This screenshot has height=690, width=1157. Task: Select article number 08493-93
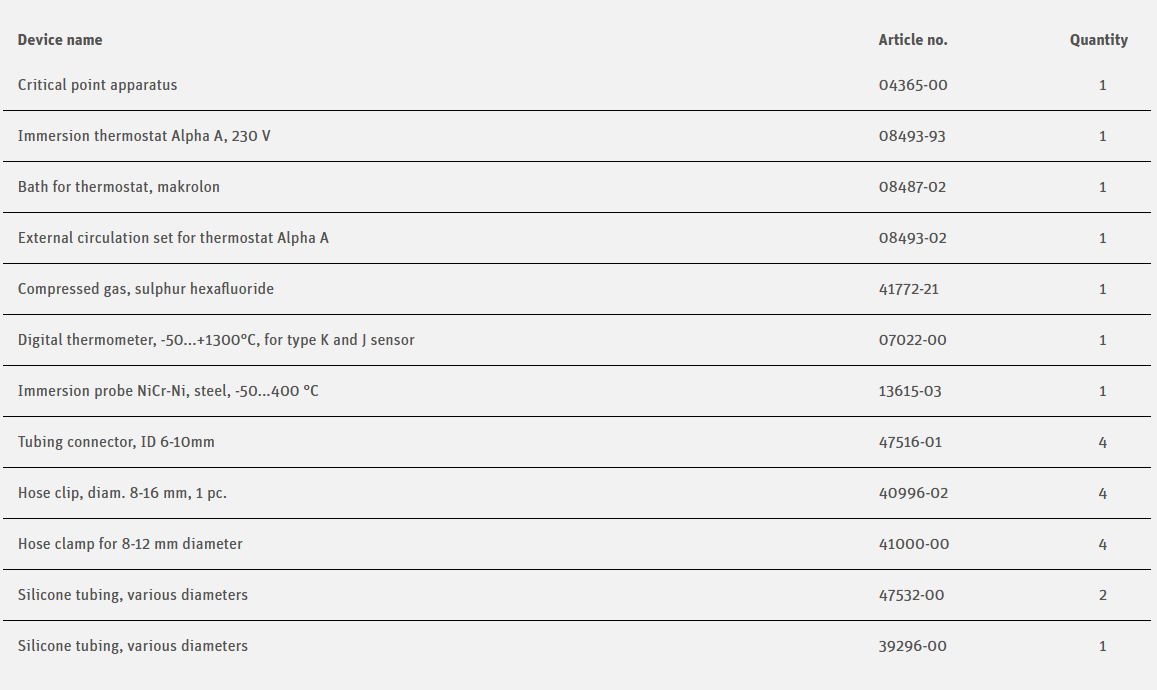tap(912, 136)
